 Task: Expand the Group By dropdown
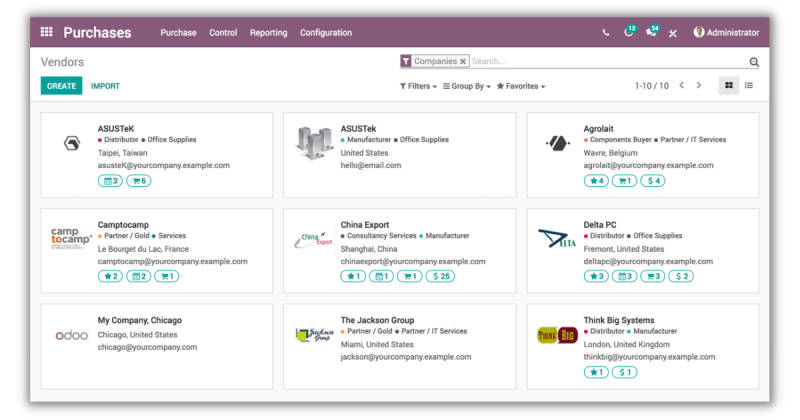tap(467, 86)
